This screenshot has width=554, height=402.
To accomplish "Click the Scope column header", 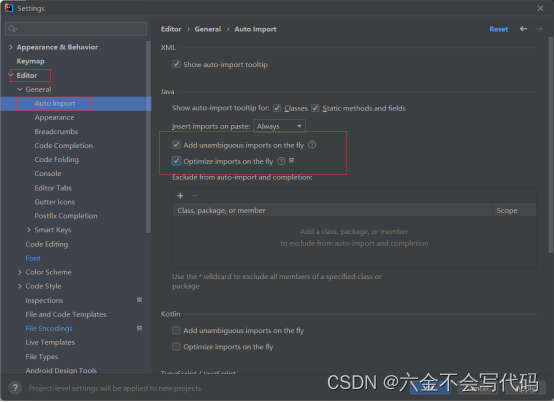I will point(514,210).
